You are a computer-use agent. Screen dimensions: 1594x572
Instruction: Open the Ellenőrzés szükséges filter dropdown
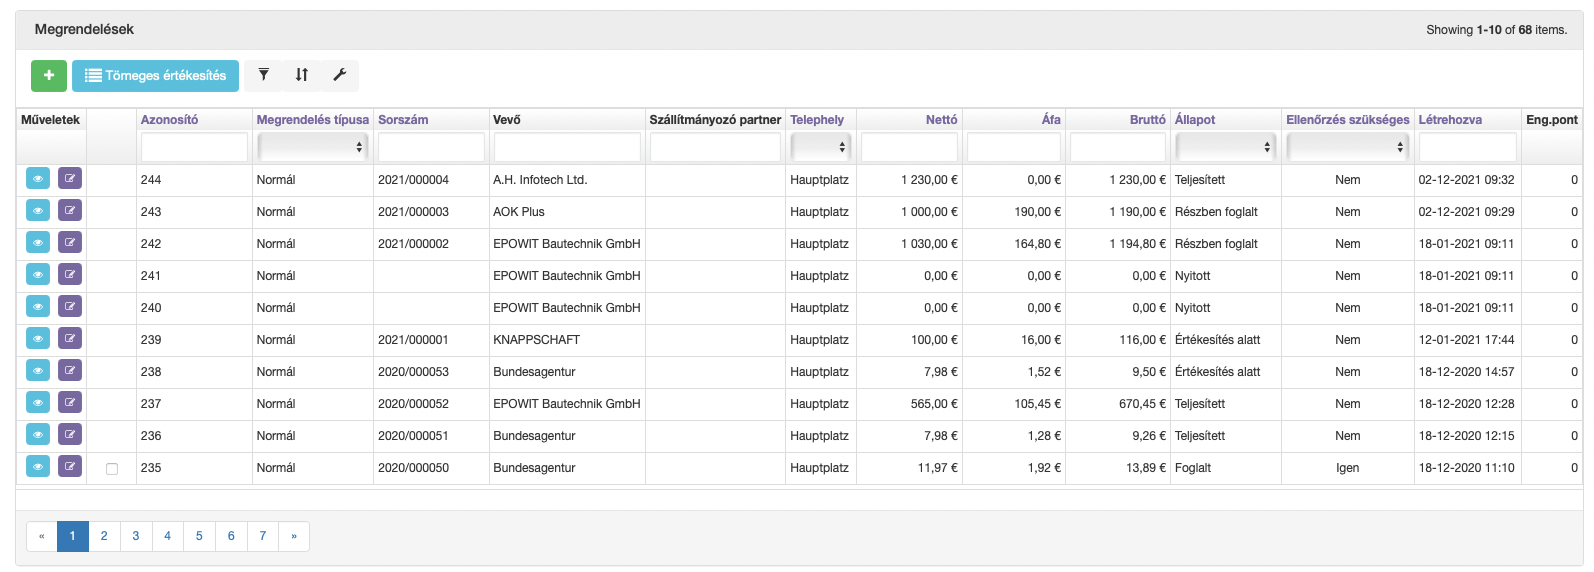tap(1347, 147)
